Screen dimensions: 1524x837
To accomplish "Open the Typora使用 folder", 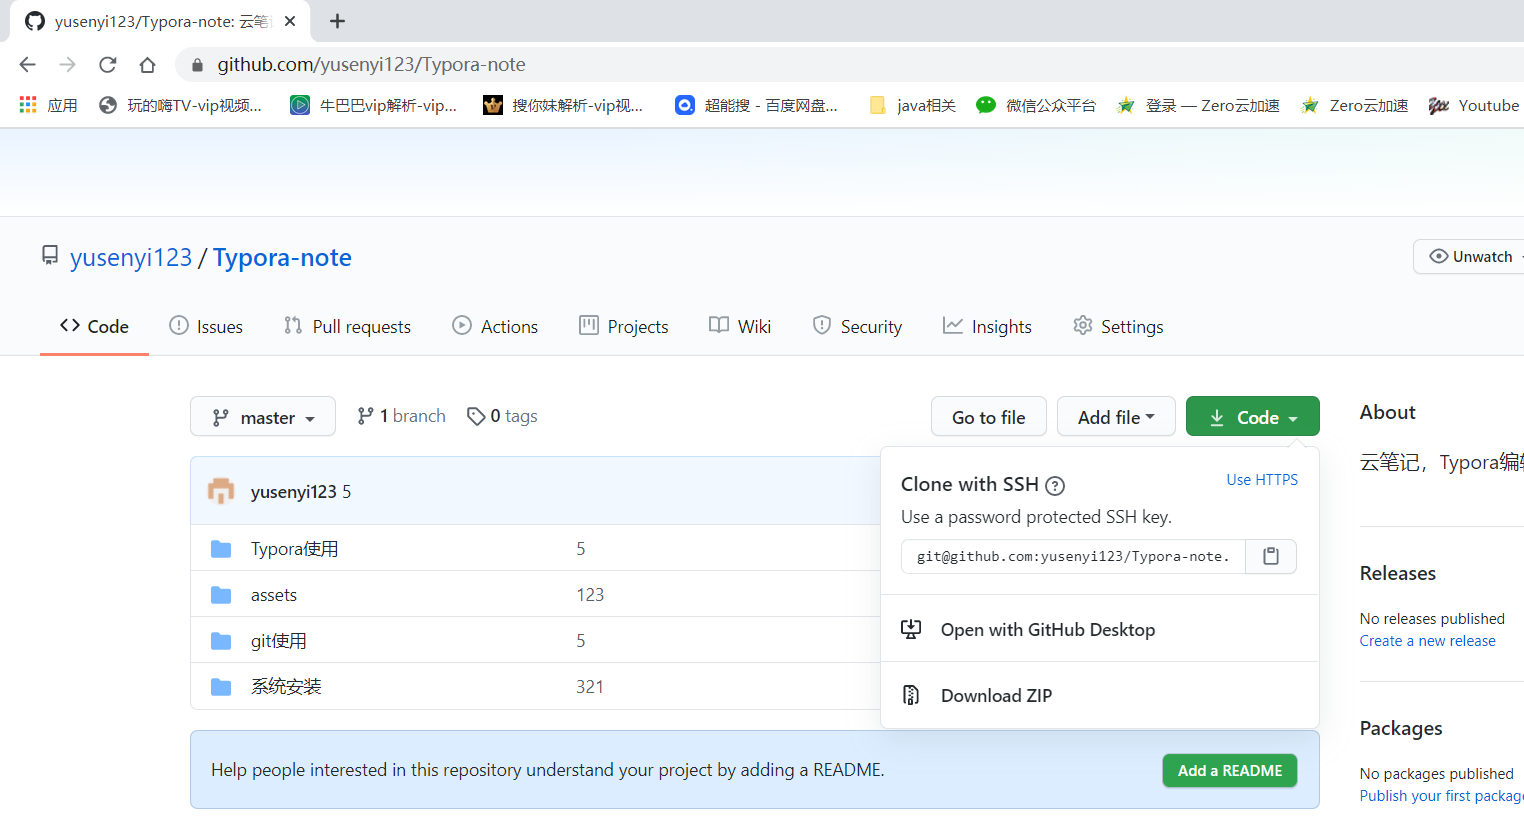I will (294, 549).
